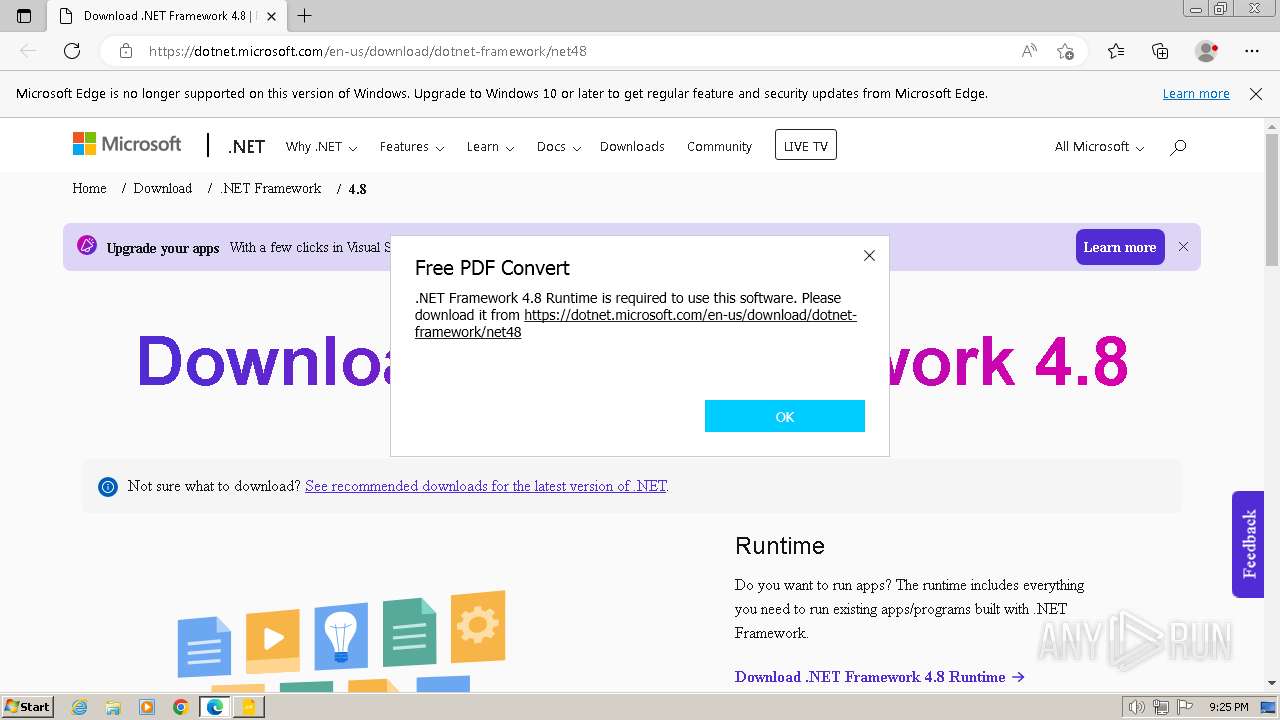Open File Explorer from taskbar
Screen dimensions: 1280x720
pos(113,707)
